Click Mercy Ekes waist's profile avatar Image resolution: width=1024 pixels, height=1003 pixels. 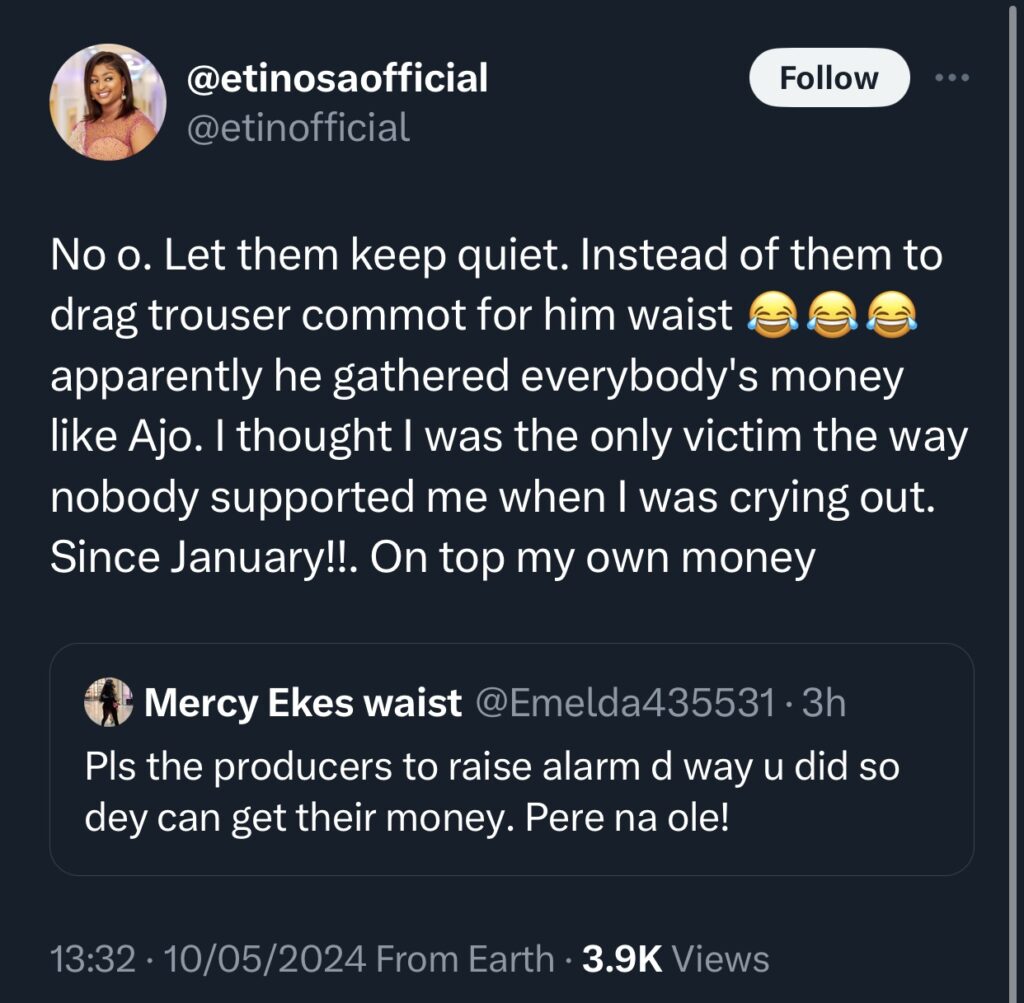point(106,702)
